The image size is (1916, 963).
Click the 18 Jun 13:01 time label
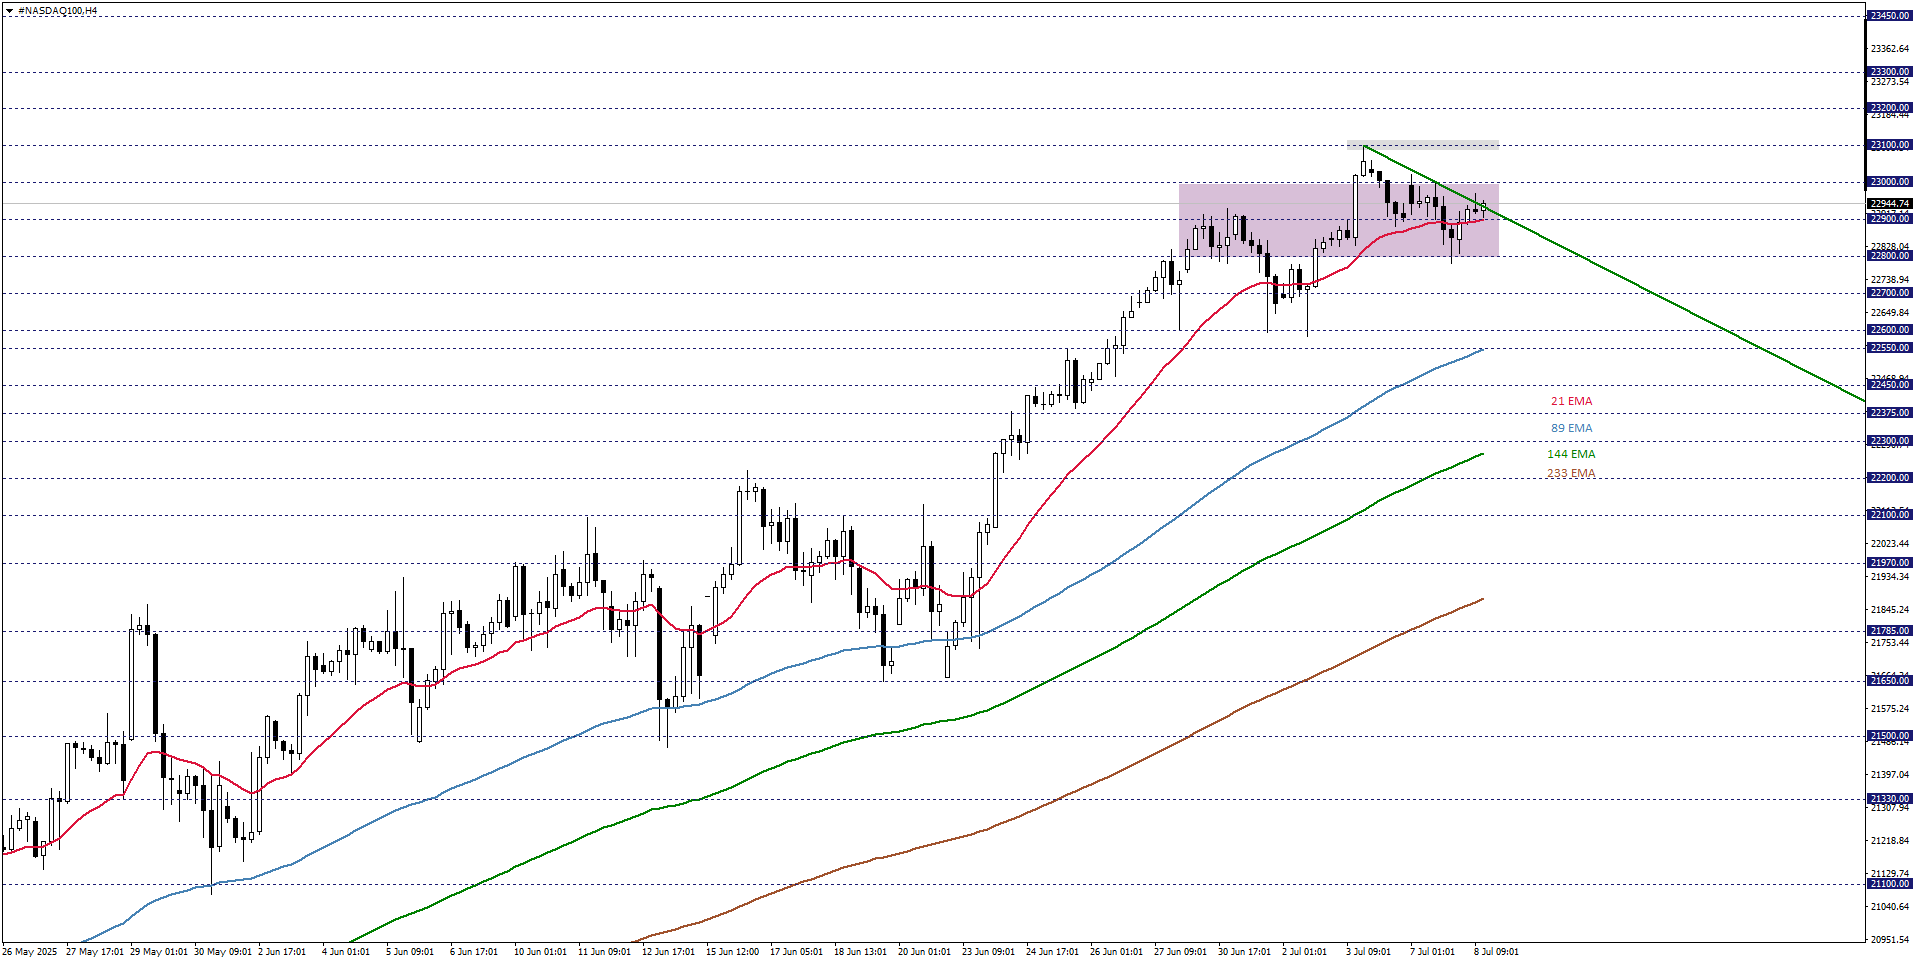[x=860, y=952]
